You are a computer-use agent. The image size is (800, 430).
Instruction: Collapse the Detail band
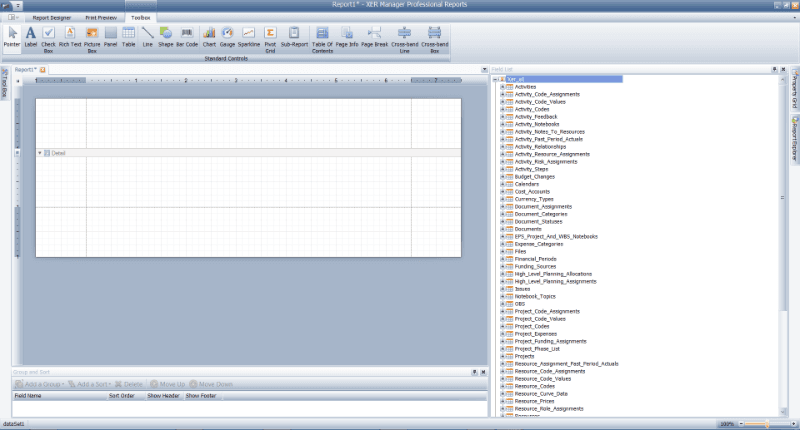(x=39, y=153)
